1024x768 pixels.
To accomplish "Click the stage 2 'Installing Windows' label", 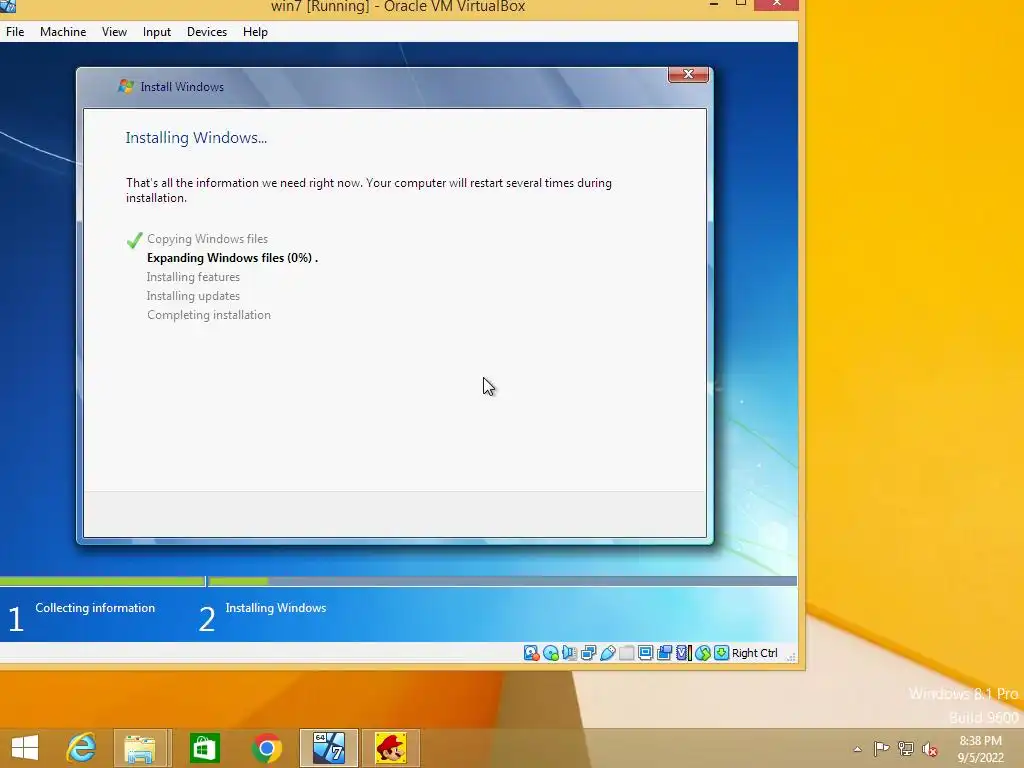I will (x=276, y=608).
